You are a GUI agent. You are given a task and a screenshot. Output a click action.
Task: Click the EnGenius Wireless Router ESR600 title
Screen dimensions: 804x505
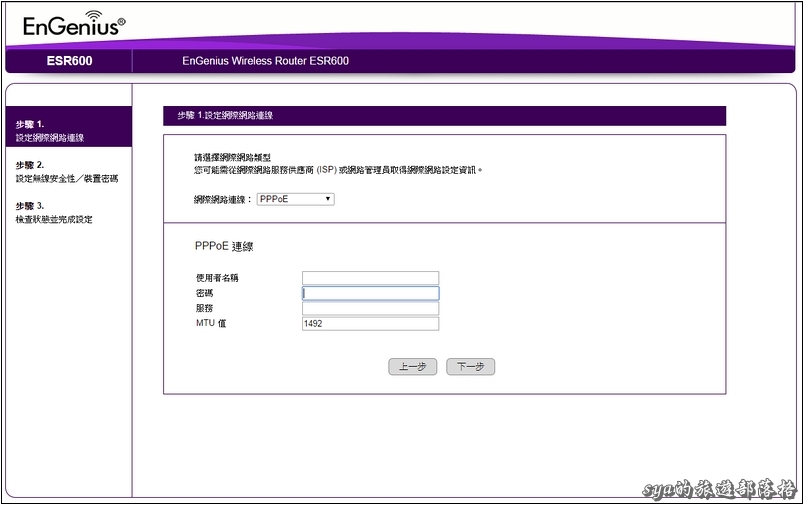(x=265, y=61)
